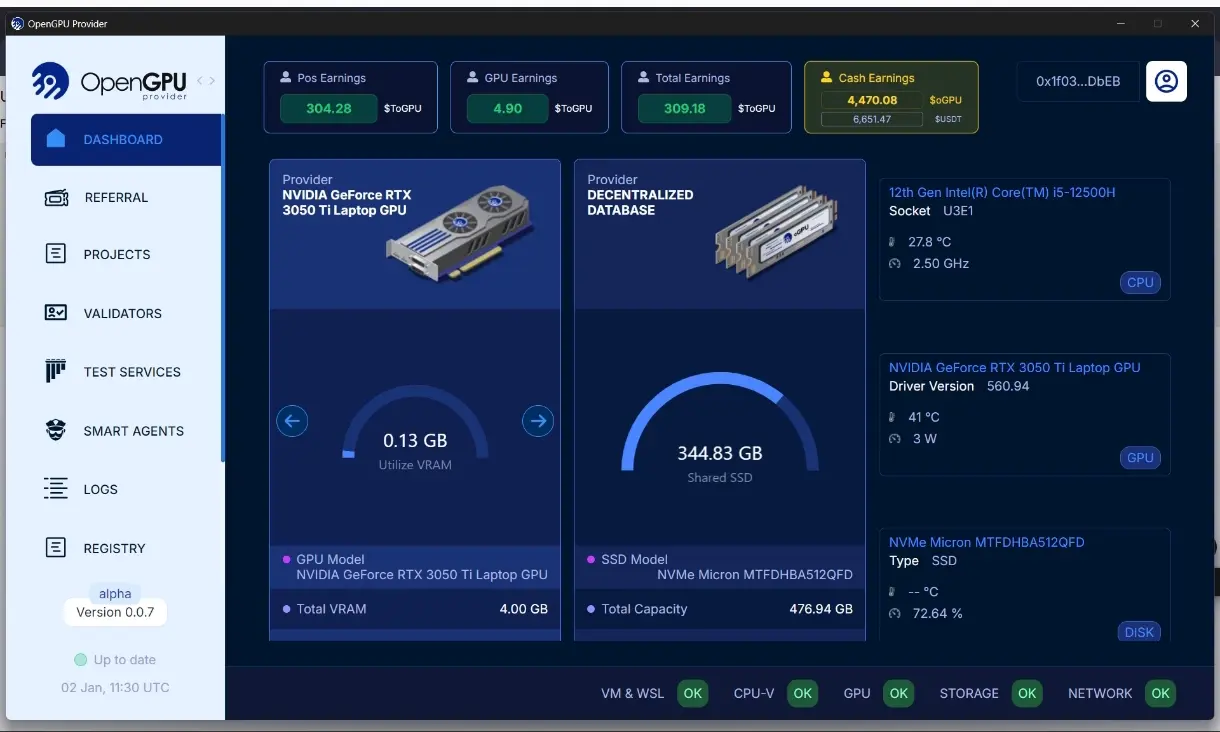This screenshot has height=732, width=1220.
Task: Click the GPU temperature thermometer icon
Action: tap(893, 417)
